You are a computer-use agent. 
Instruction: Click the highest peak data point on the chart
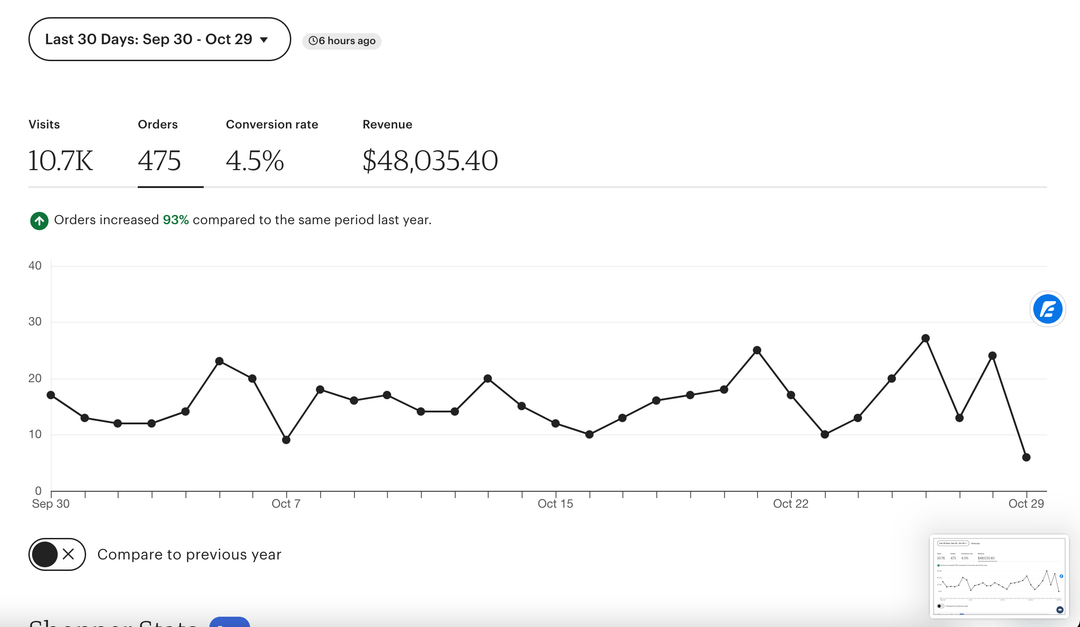point(925,338)
